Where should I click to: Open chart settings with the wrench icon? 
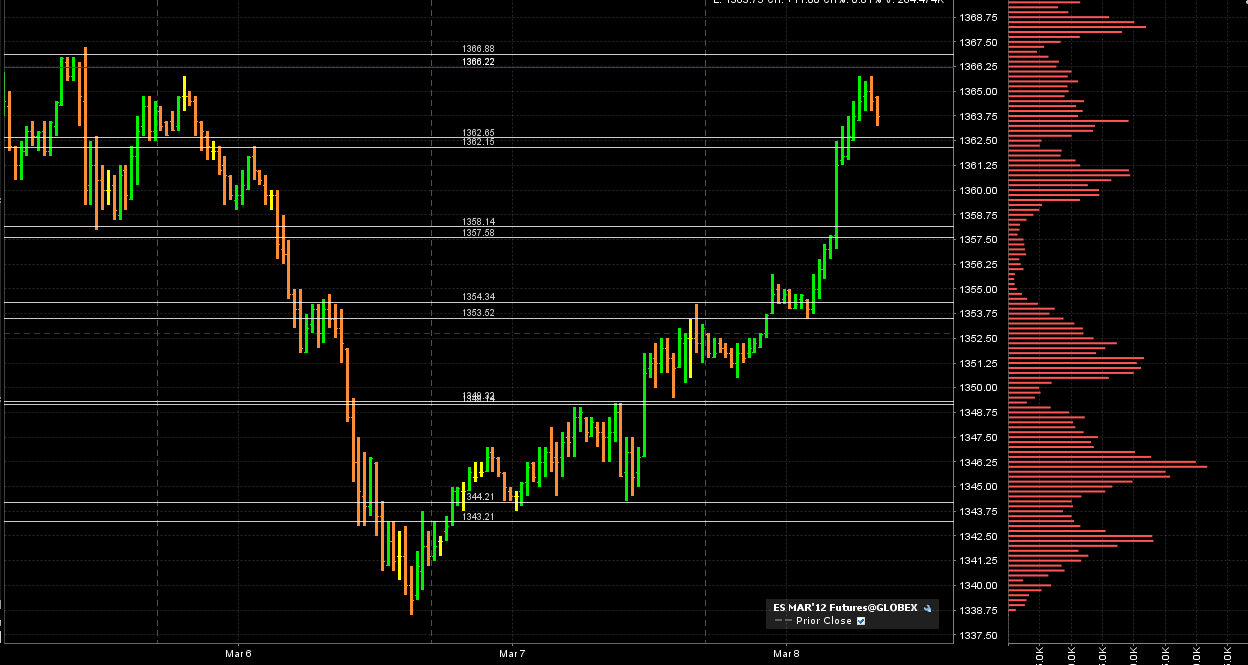click(x=928, y=607)
